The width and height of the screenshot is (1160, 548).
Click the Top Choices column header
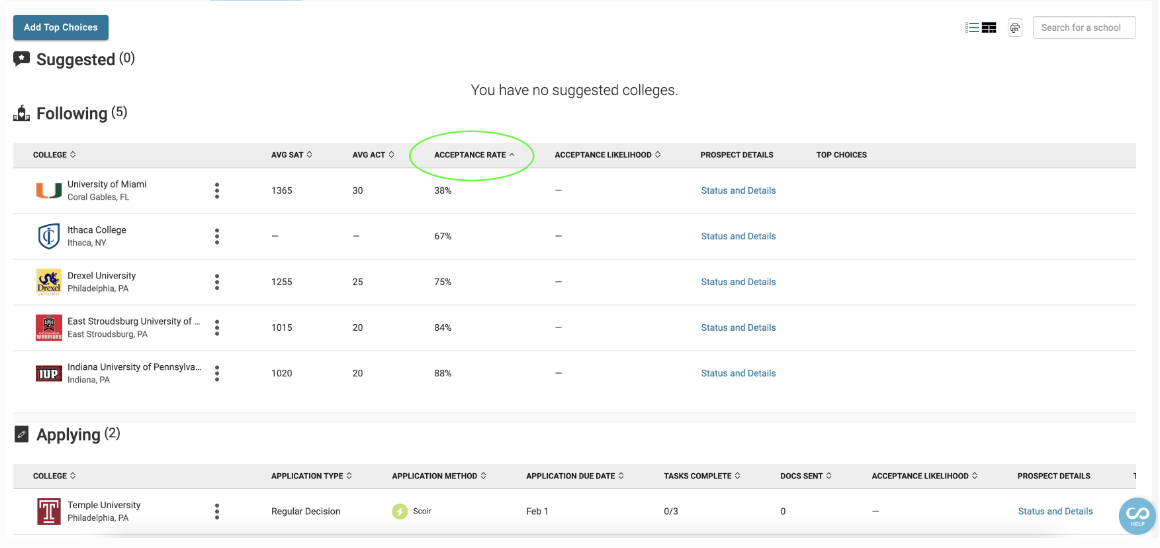click(841, 155)
